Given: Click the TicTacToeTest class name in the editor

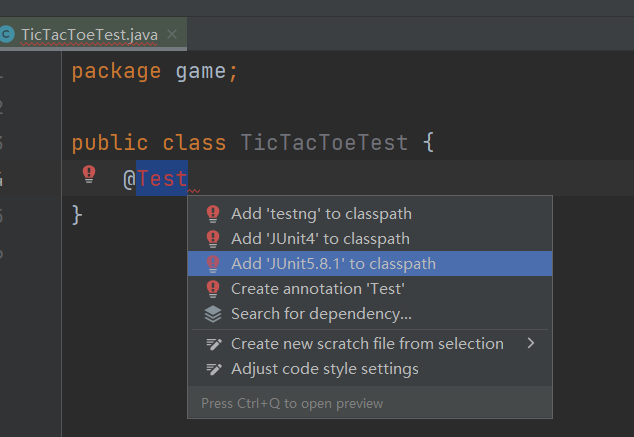Looking at the screenshot, I should click(x=324, y=143).
